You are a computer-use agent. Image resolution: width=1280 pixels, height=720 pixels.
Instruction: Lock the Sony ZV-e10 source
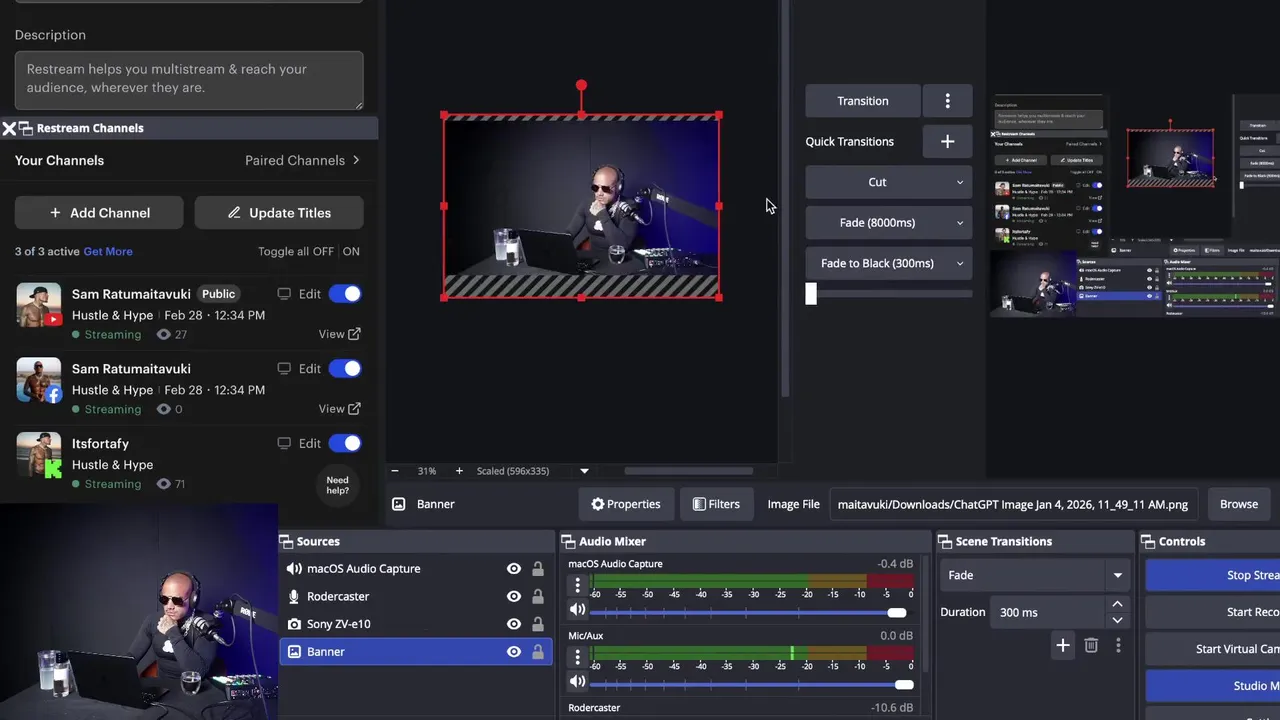(x=538, y=624)
